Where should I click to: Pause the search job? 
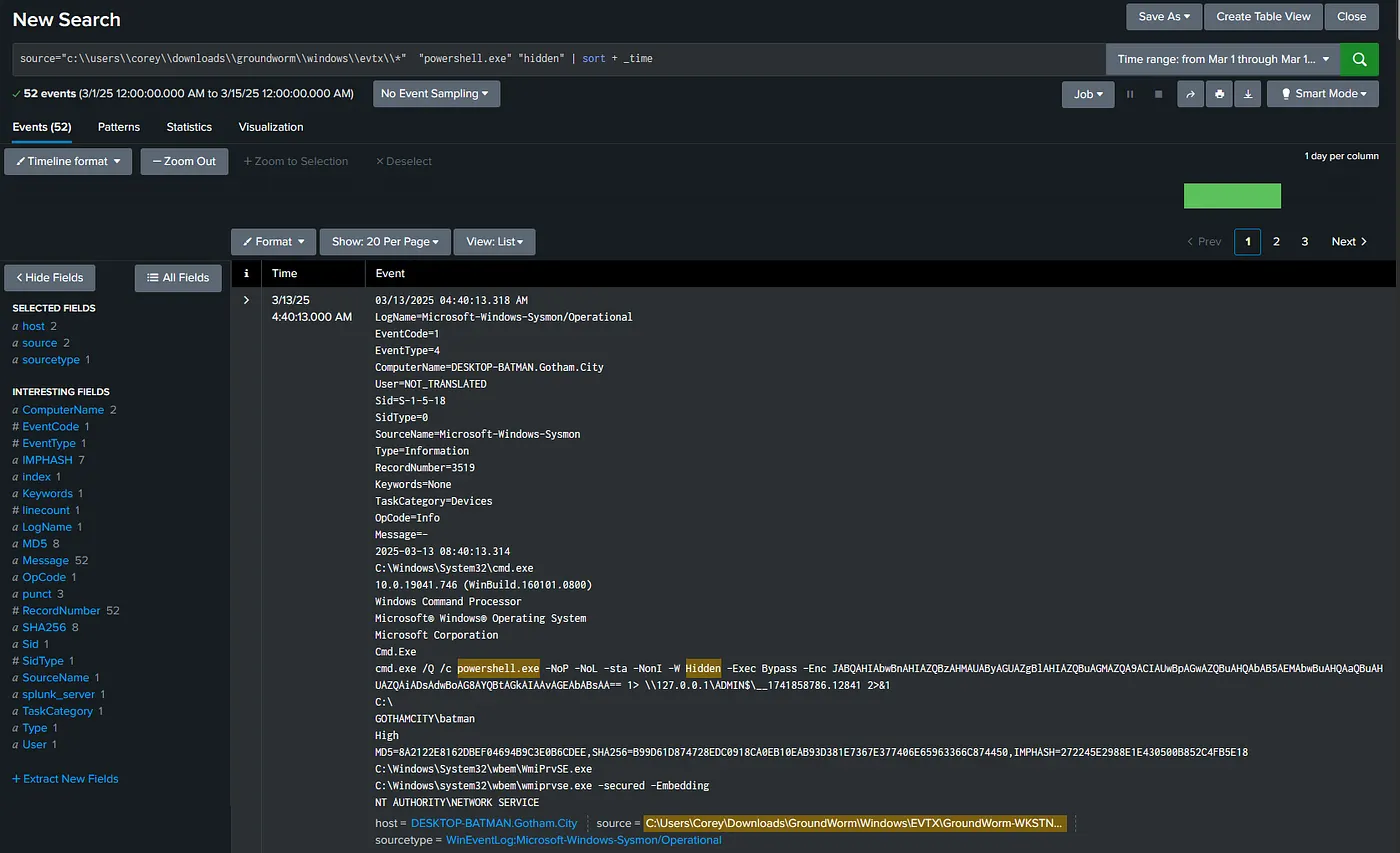click(1130, 94)
